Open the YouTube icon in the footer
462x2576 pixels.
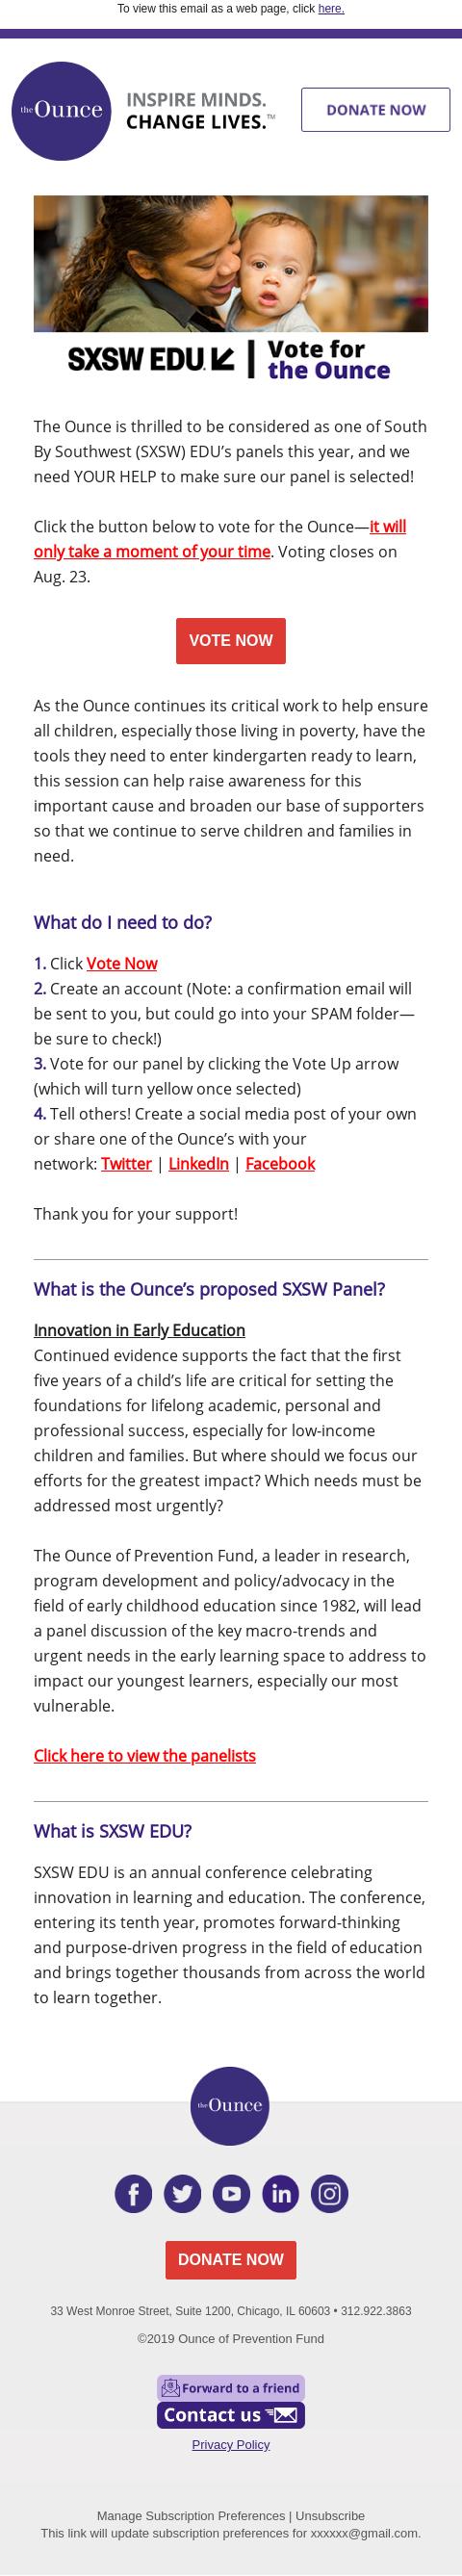(x=231, y=2194)
